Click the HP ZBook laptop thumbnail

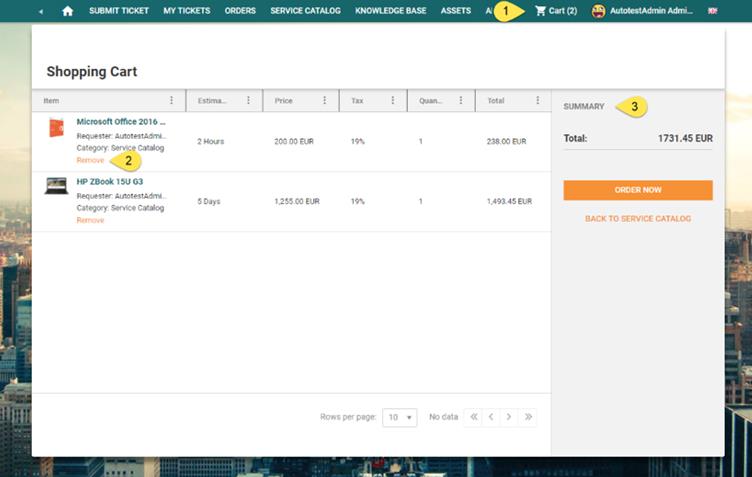(x=56, y=186)
